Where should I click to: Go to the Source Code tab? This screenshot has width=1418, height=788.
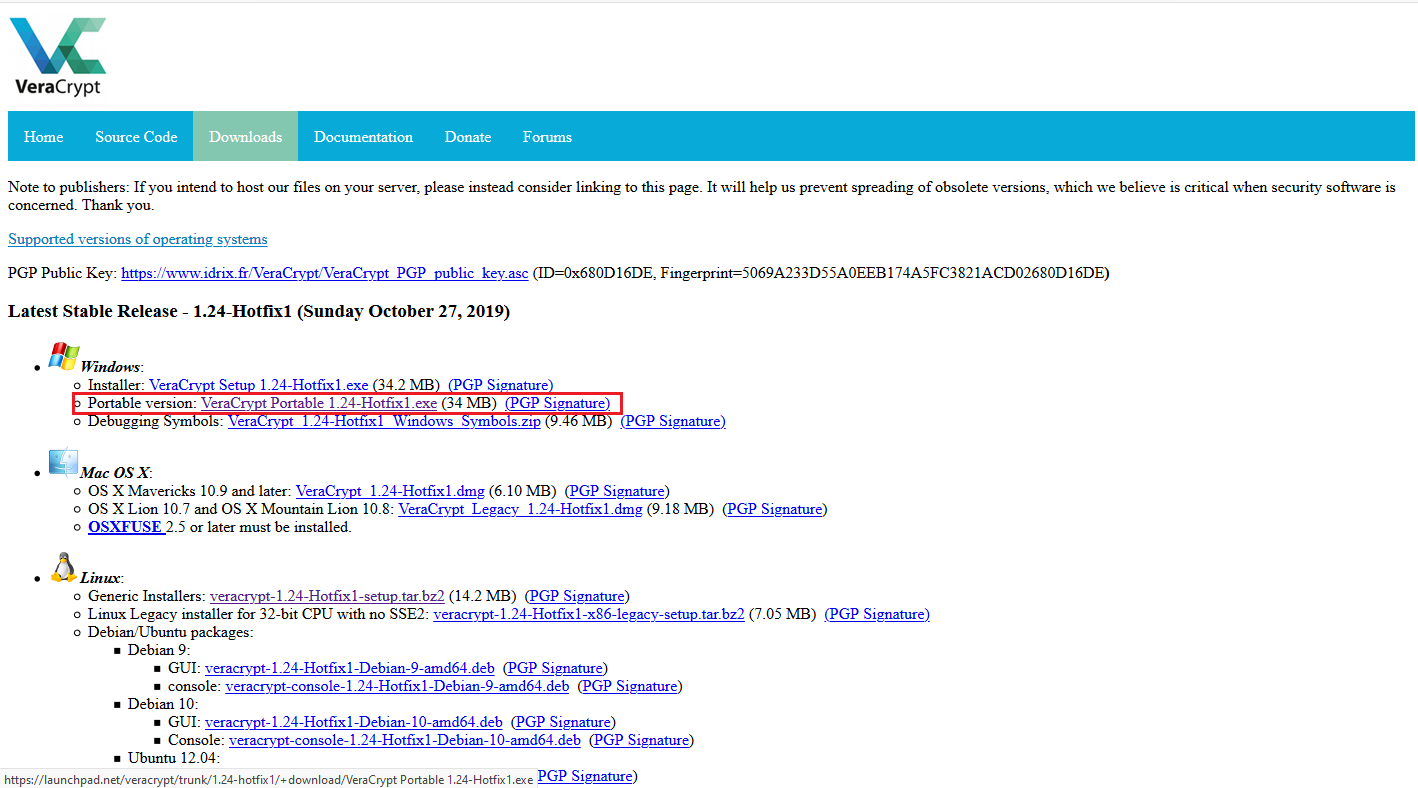point(136,137)
